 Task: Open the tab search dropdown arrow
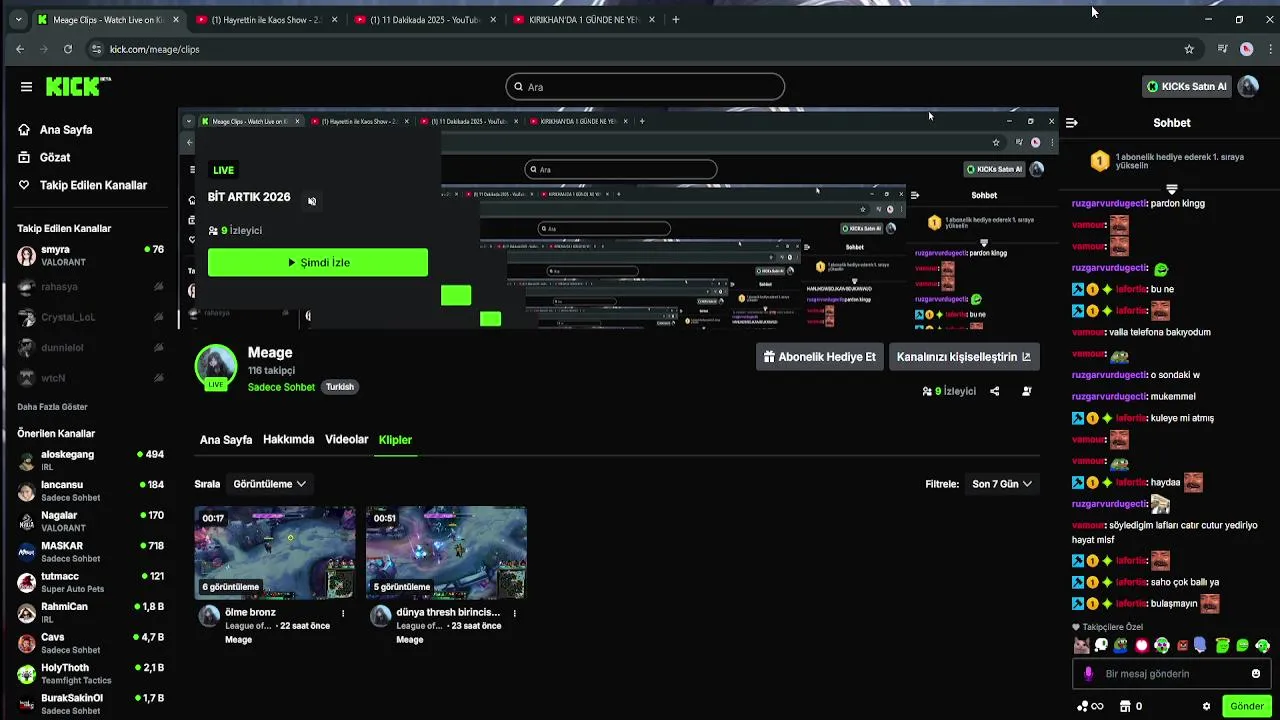[x=17, y=19]
